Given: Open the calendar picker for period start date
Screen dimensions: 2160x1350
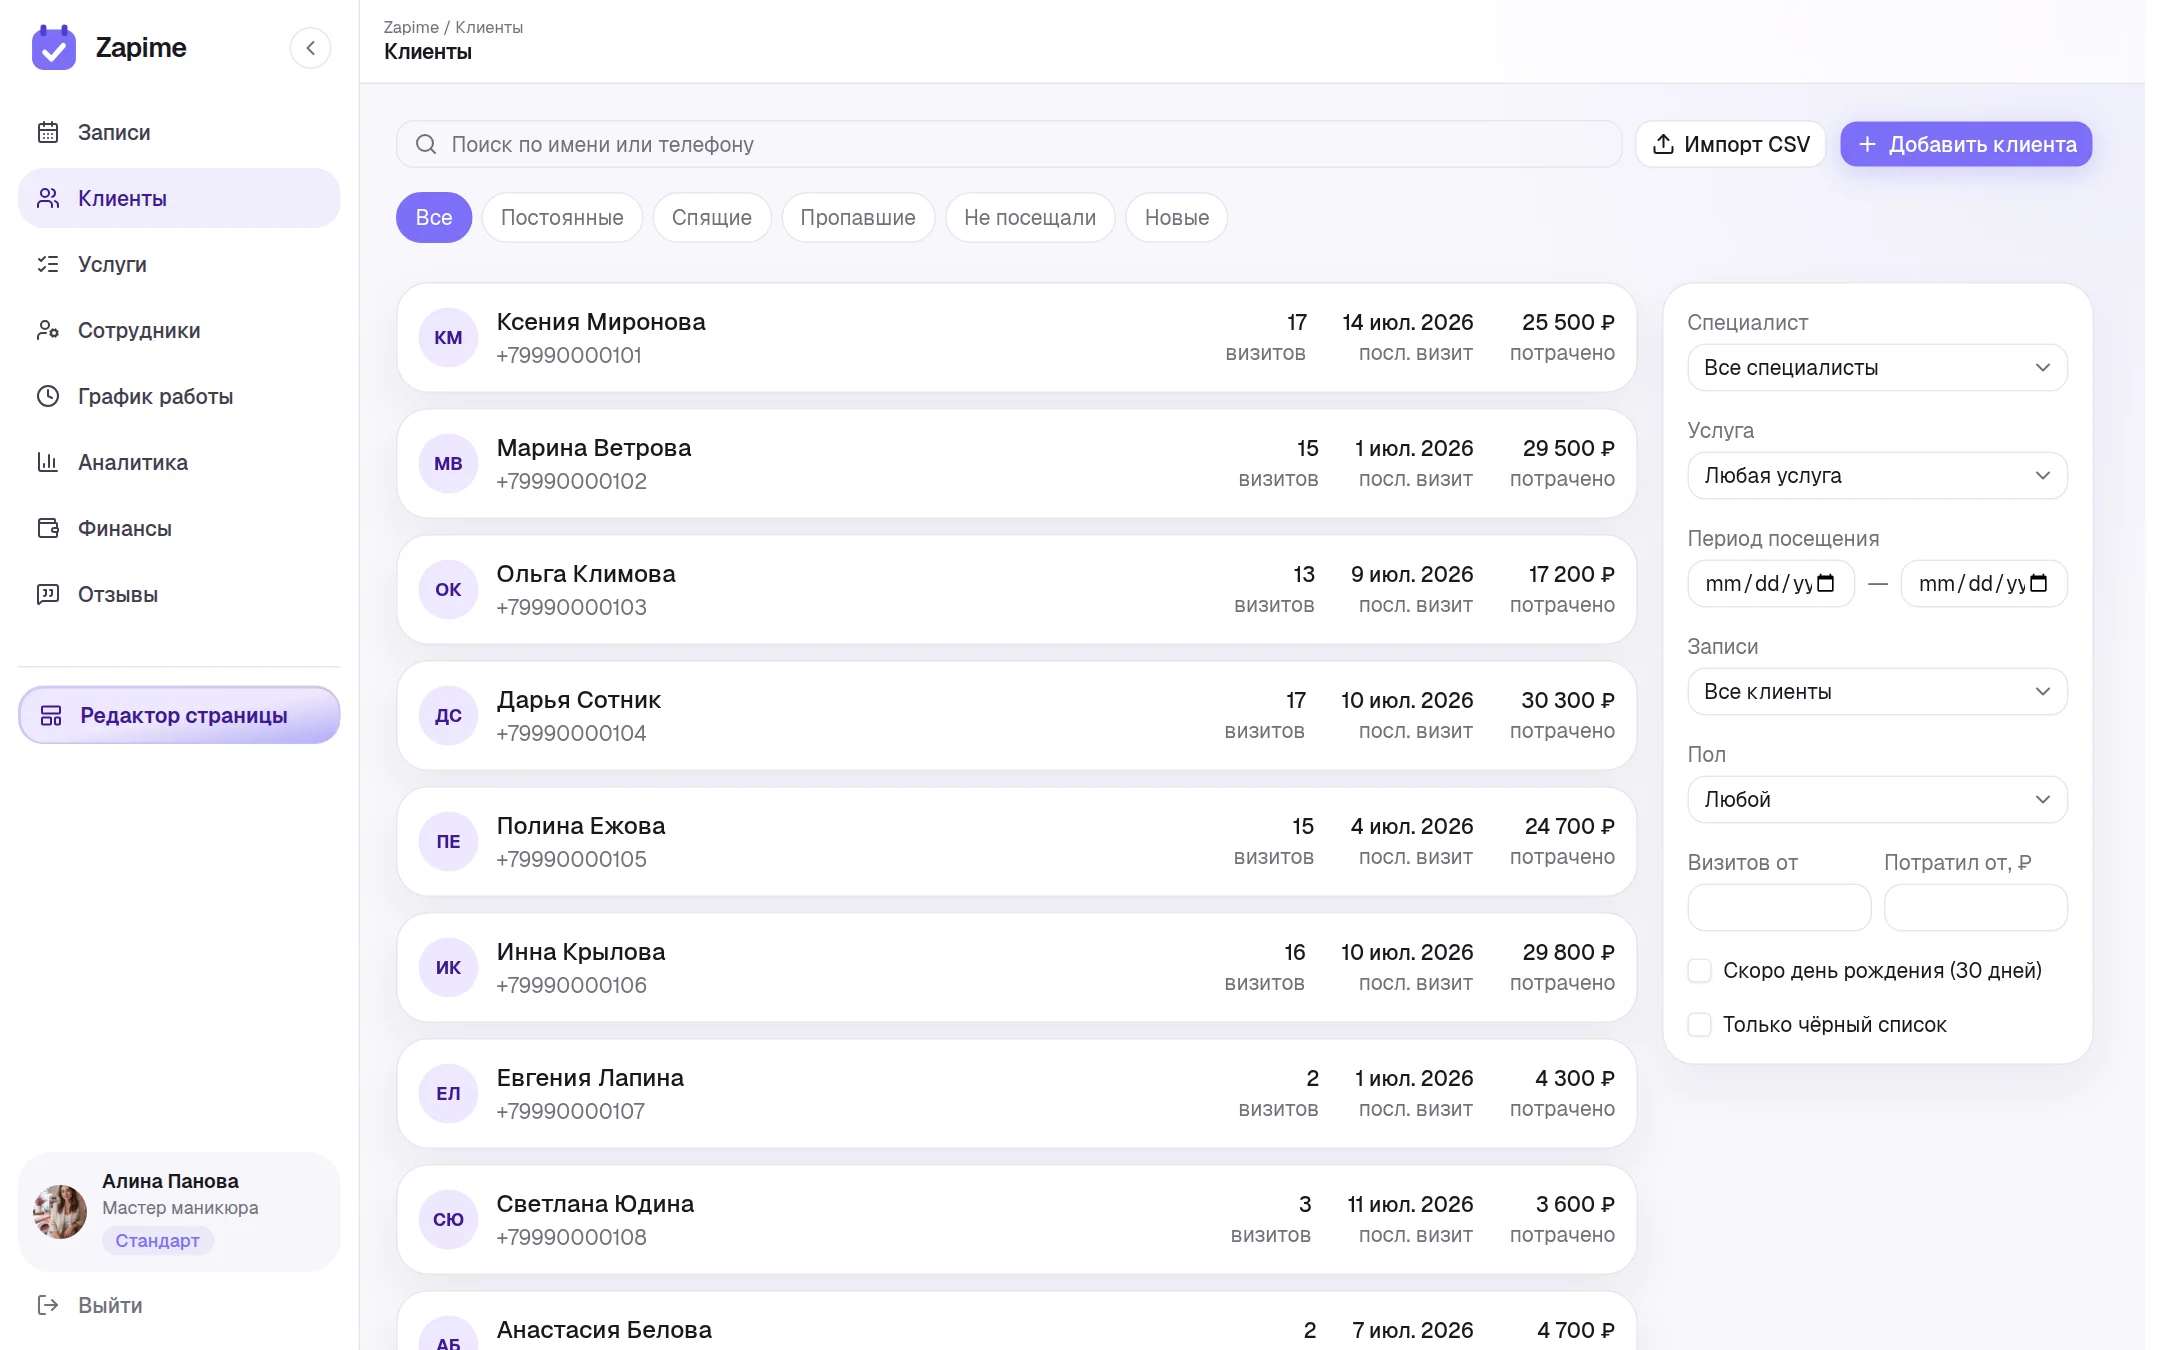Looking at the screenshot, I should 1826,583.
